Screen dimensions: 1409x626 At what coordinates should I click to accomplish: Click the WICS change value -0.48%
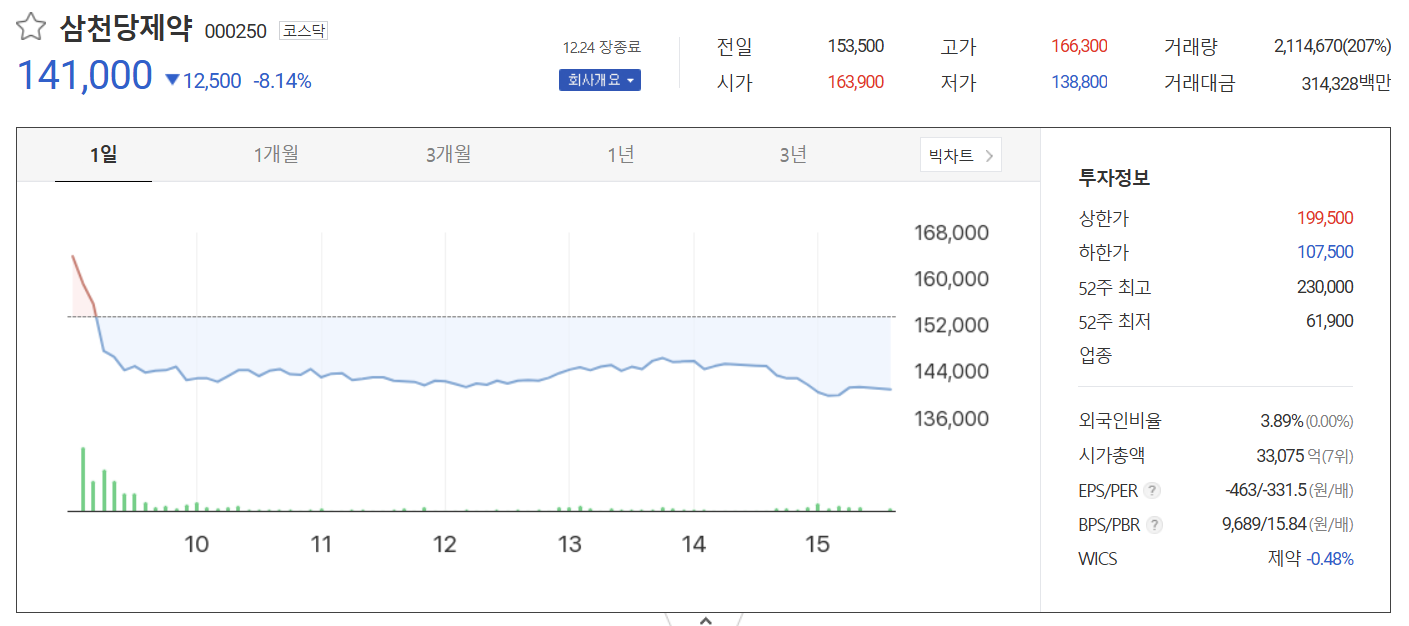coord(1330,559)
